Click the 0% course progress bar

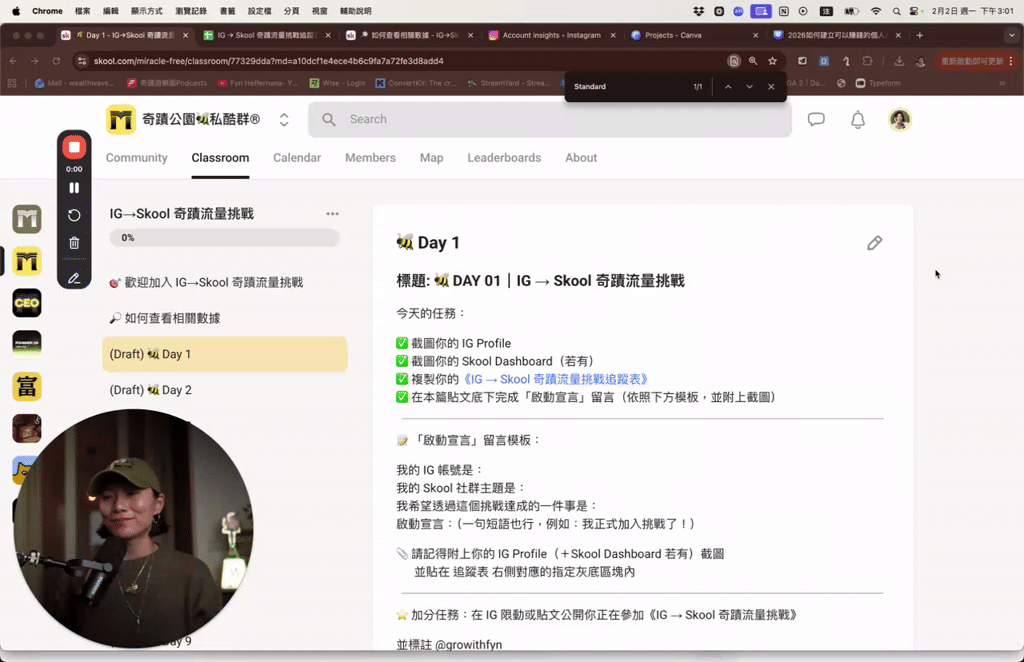[225, 238]
